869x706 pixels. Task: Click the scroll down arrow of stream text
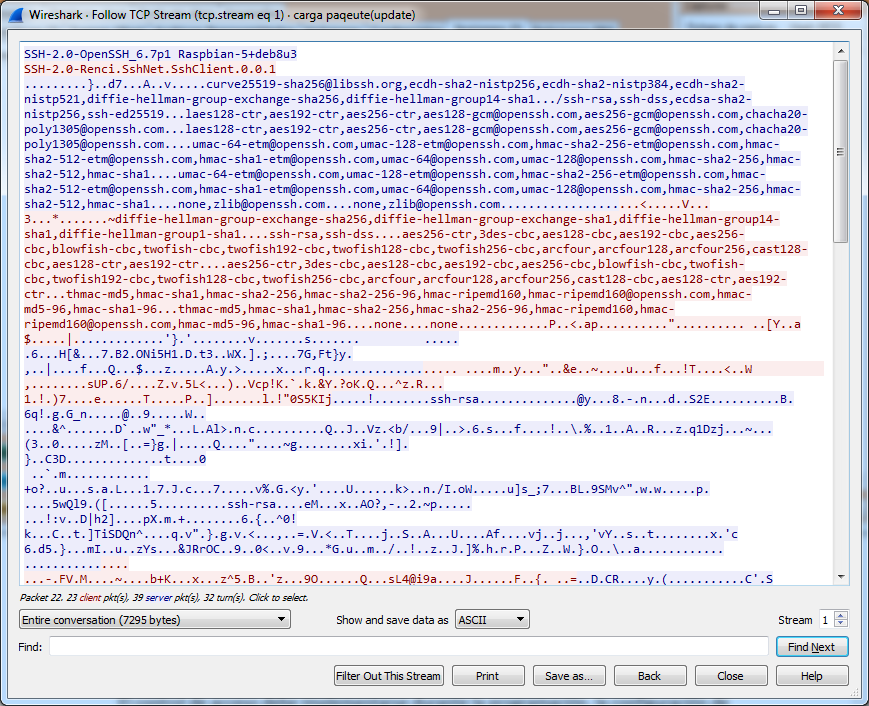pyautogui.click(x=840, y=576)
